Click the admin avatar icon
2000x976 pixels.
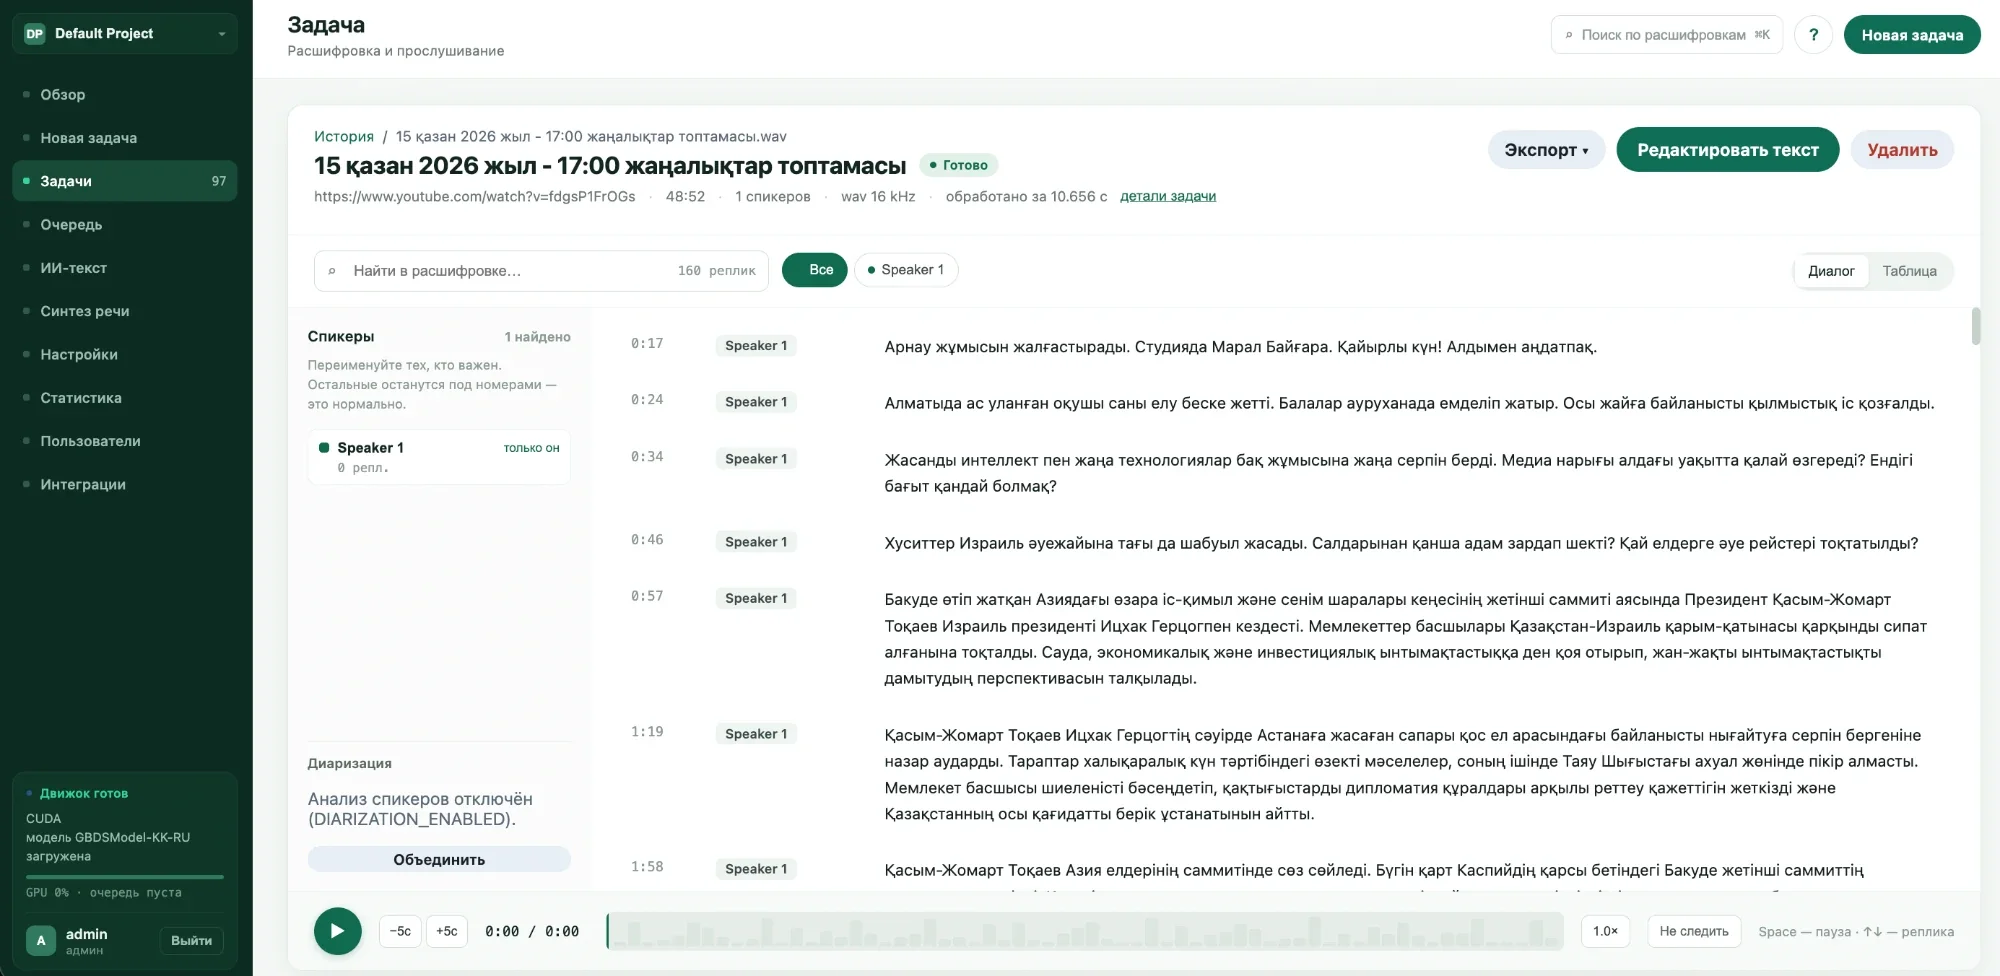coord(41,940)
